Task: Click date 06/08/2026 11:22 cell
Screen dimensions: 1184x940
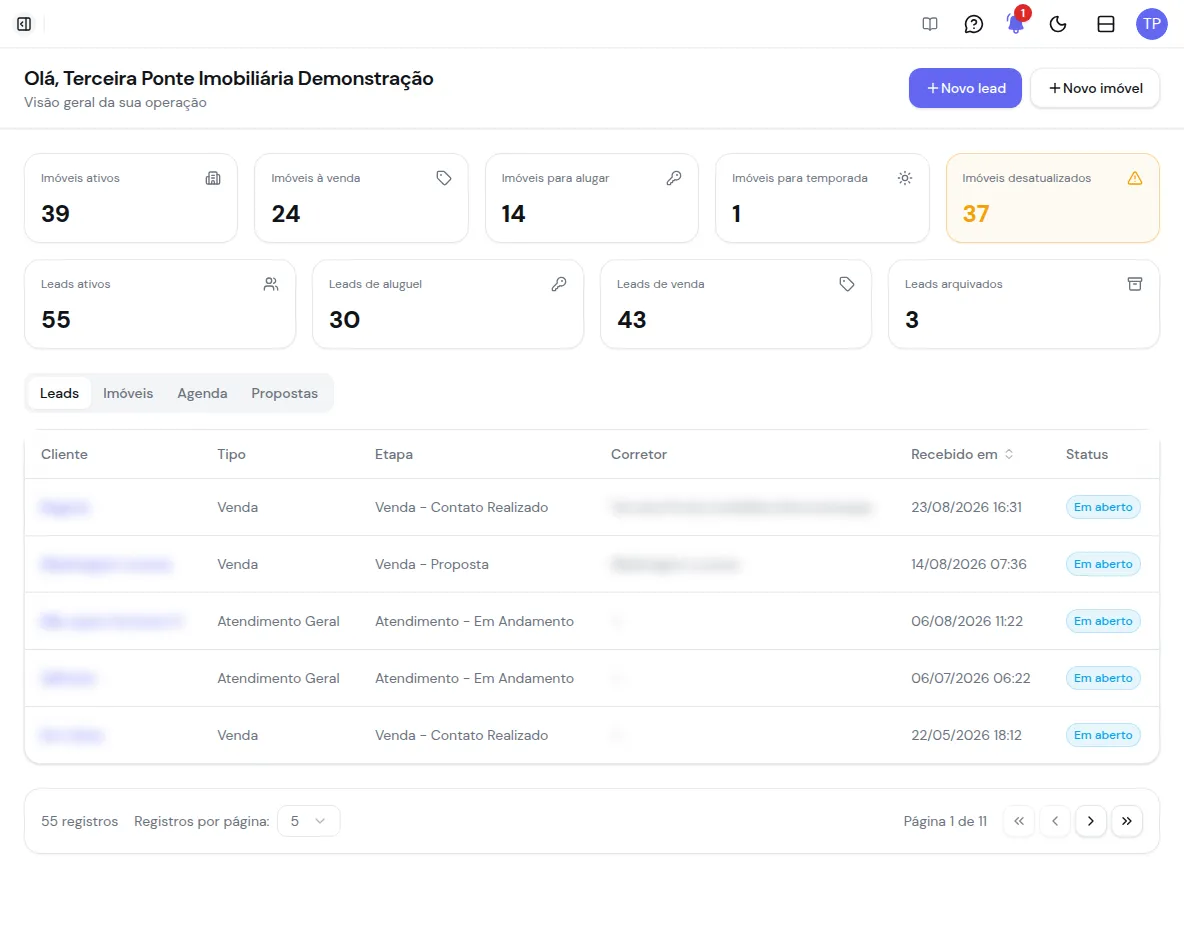Action: [x=967, y=621]
